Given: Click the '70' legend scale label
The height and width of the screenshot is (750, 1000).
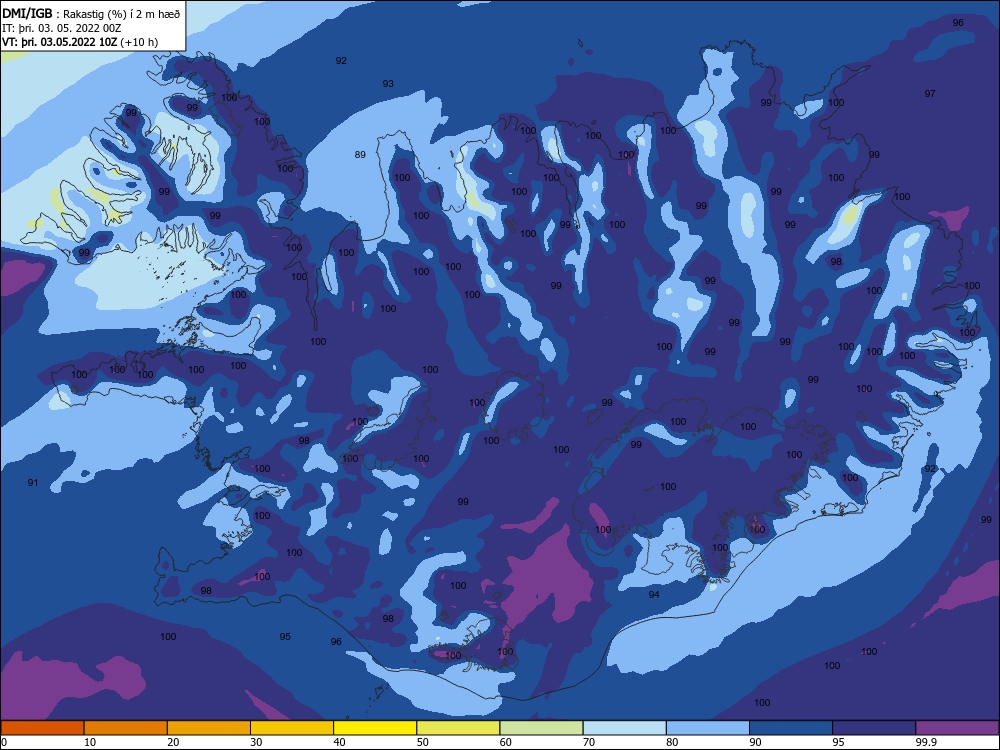Looking at the screenshot, I should tap(589, 742).
